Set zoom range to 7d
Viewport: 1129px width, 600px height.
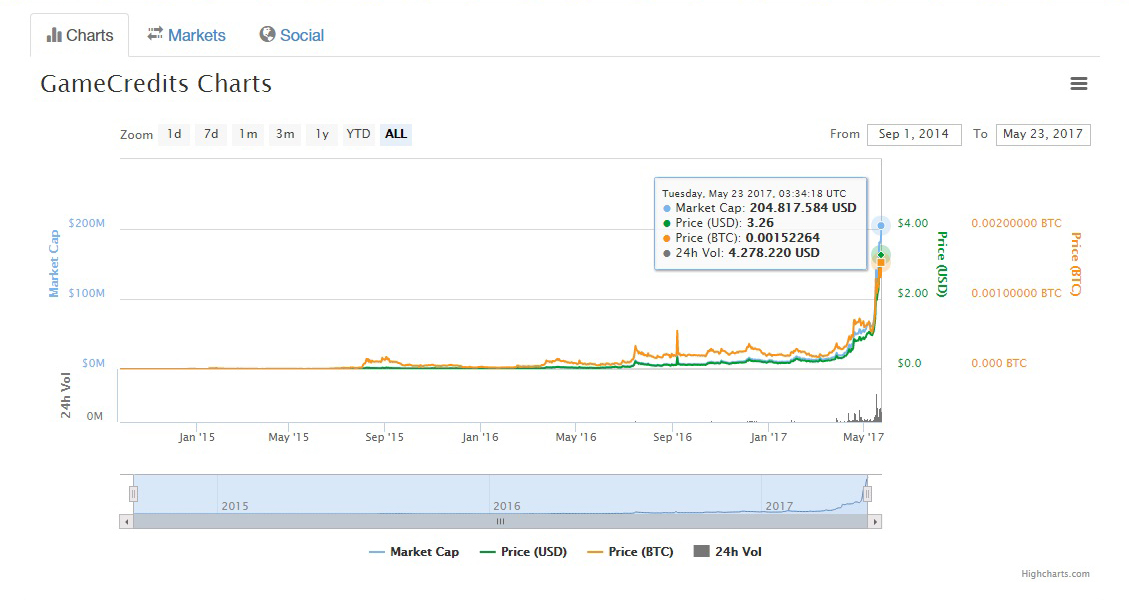coord(211,134)
